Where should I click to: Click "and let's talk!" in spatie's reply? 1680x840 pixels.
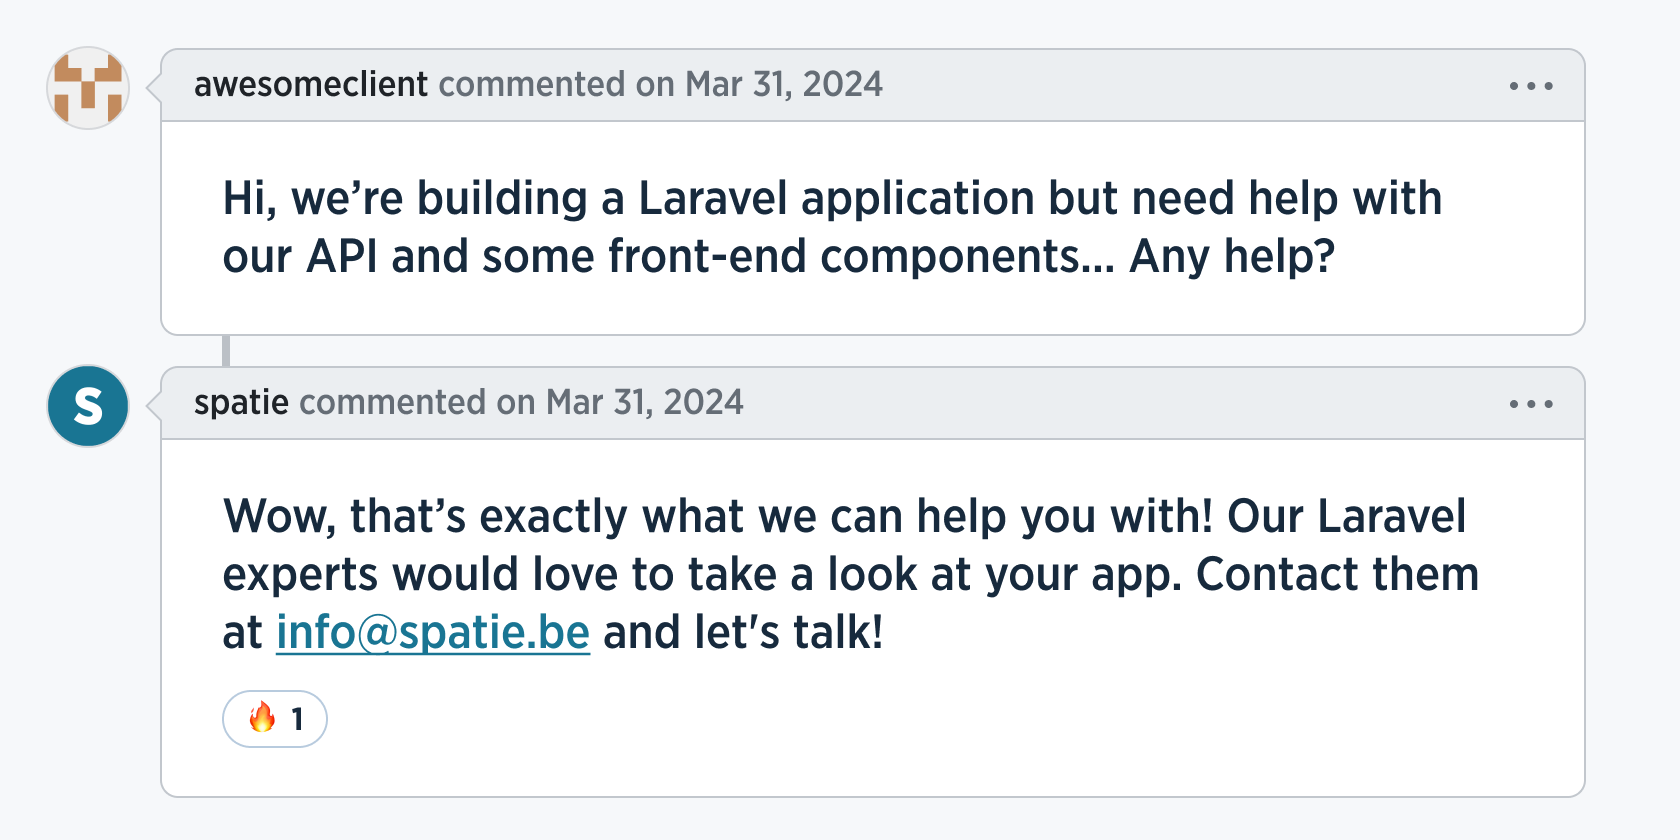pos(743,632)
